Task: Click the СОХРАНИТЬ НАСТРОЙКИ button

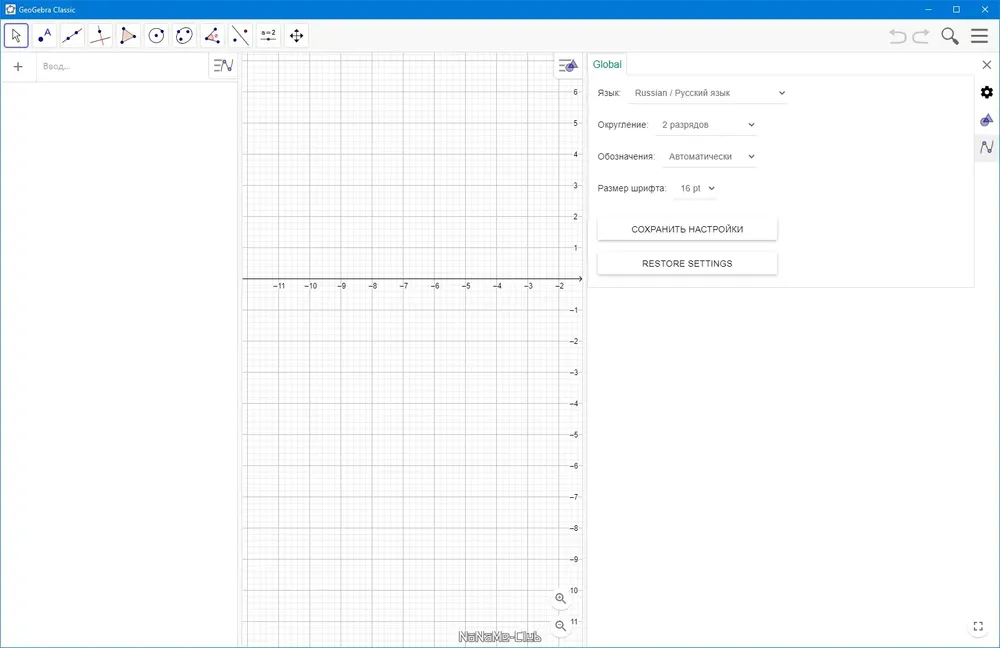Action: pos(687,229)
